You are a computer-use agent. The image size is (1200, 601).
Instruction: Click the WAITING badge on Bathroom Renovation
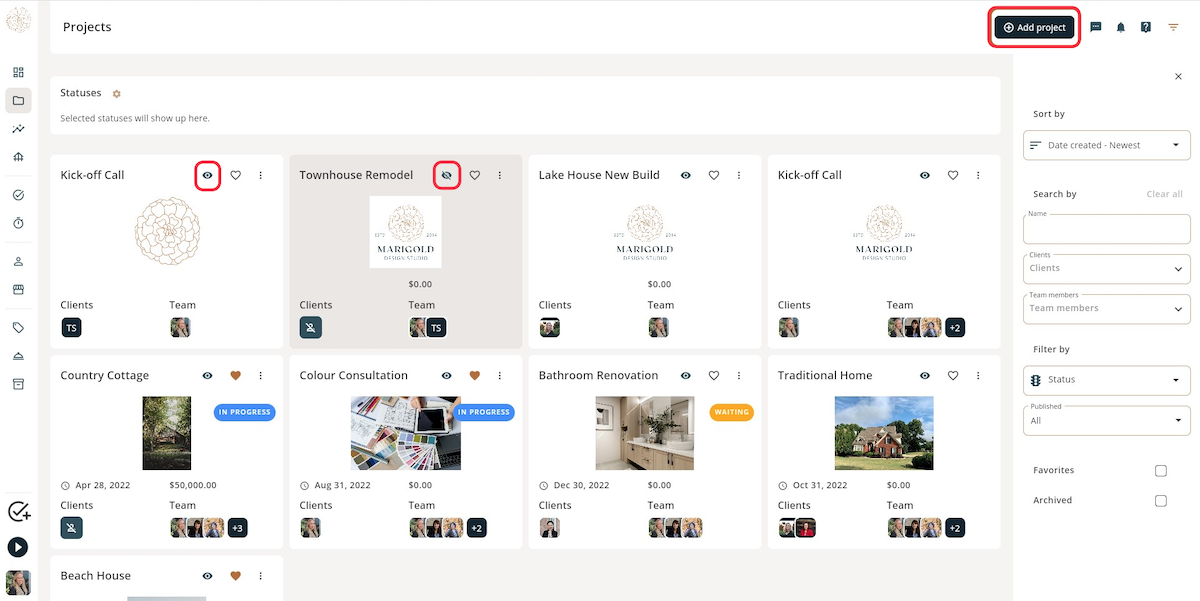click(732, 412)
